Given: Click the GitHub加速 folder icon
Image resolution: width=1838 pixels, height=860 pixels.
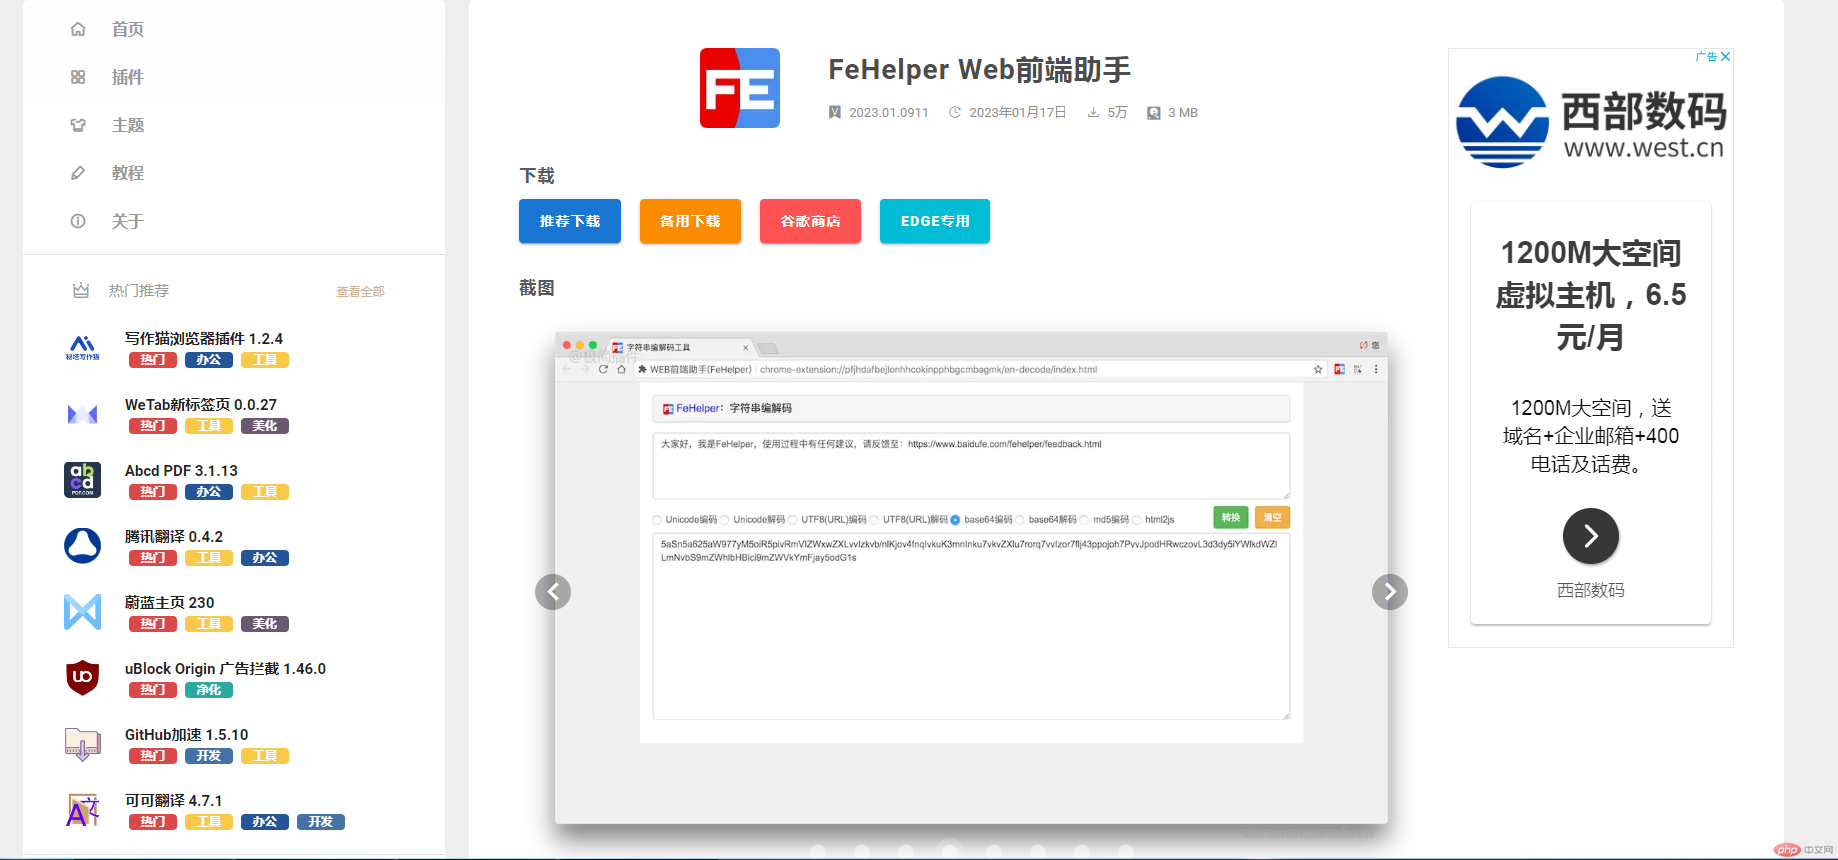Looking at the screenshot, I should (x=83, y=744).
